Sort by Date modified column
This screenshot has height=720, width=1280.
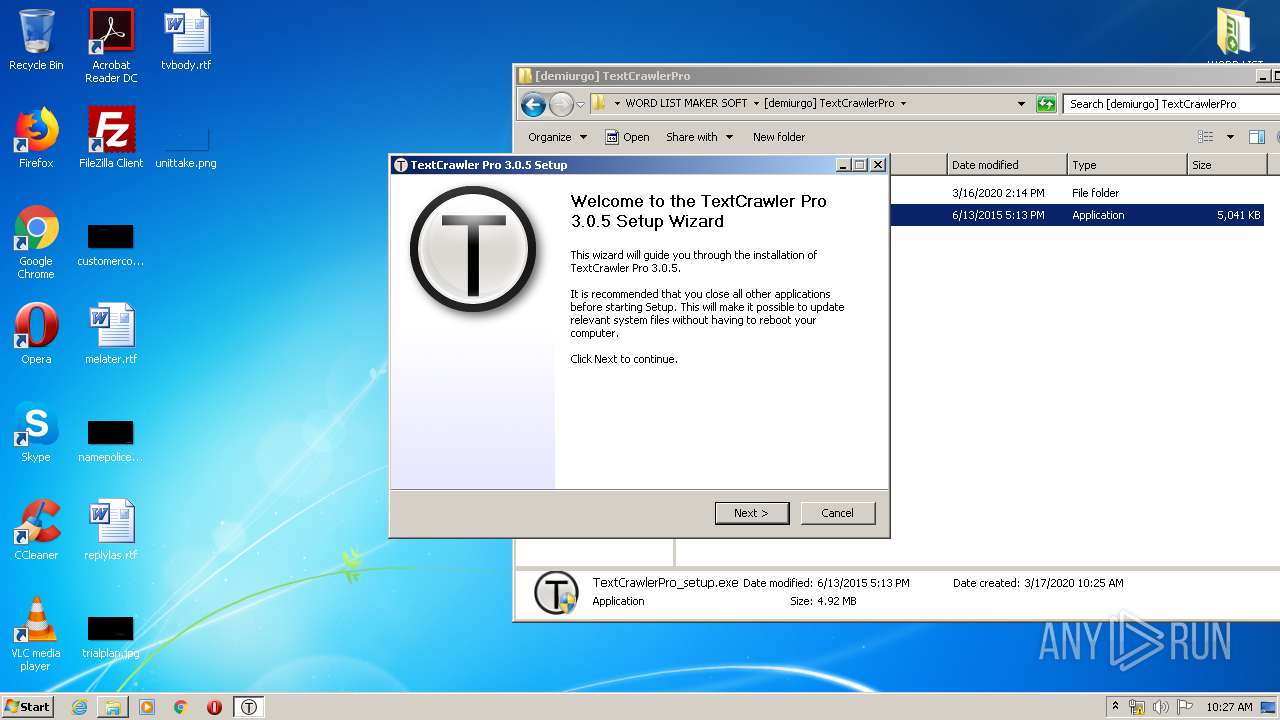tap(1007, 165)
